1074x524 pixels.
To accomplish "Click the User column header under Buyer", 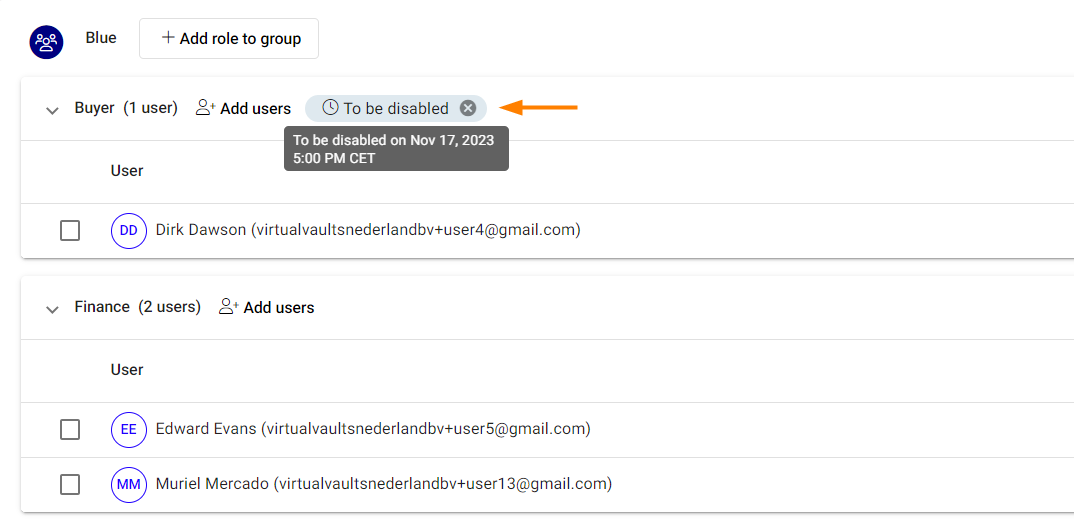I will coord(127,171).
